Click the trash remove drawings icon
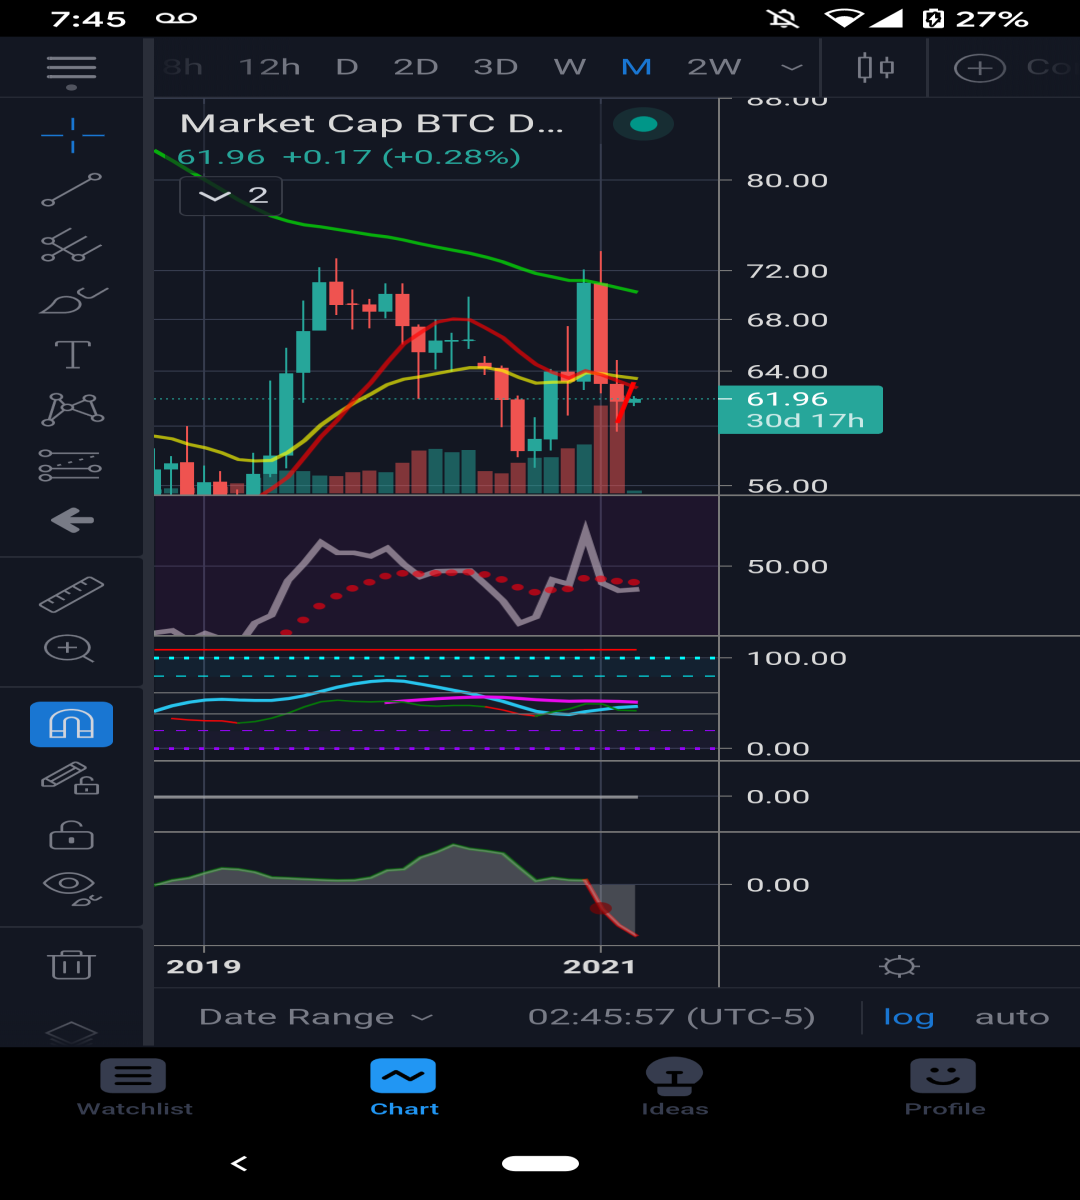 (71, 964)
